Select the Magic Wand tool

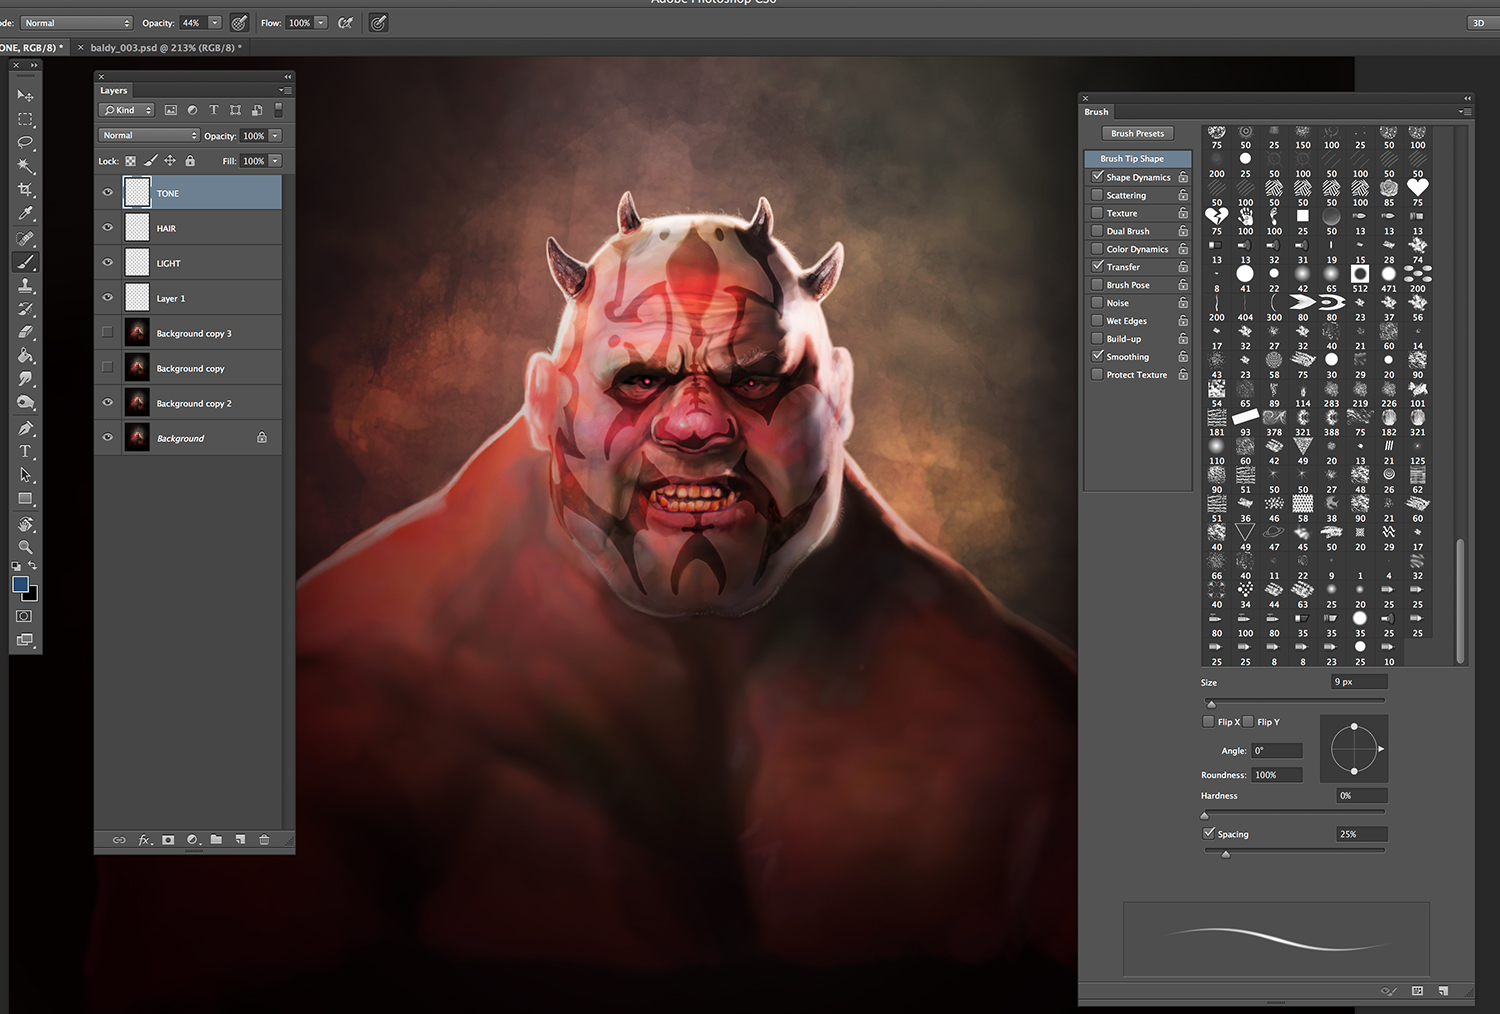(x=25, y=166)
